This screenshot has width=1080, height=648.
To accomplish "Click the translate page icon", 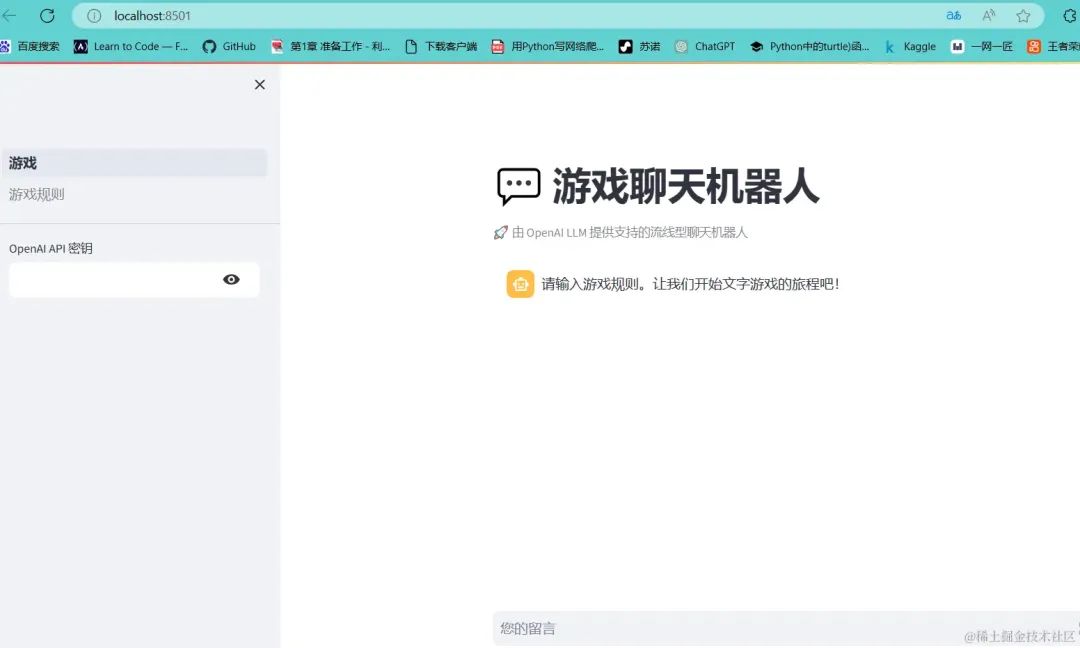I will [x=953, y=15].
